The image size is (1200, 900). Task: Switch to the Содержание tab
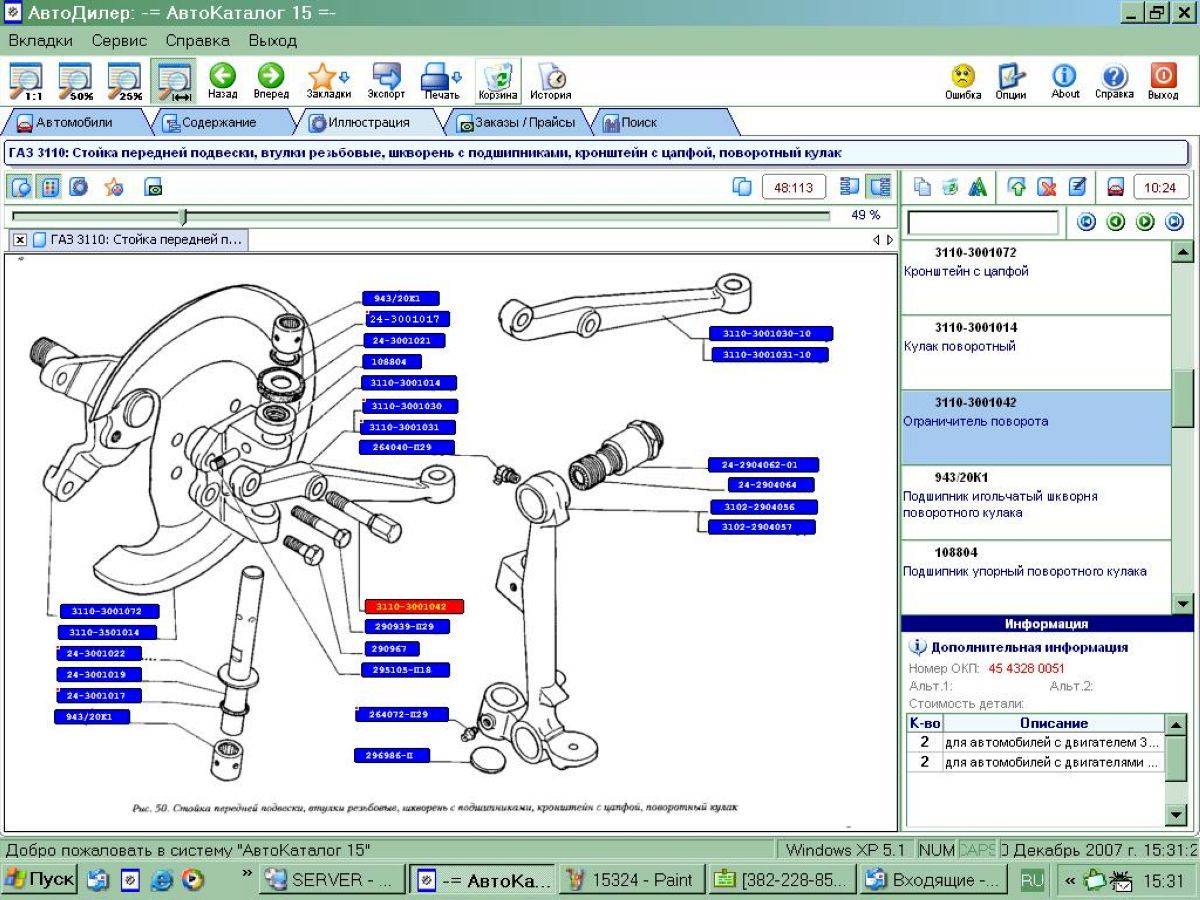218,123
